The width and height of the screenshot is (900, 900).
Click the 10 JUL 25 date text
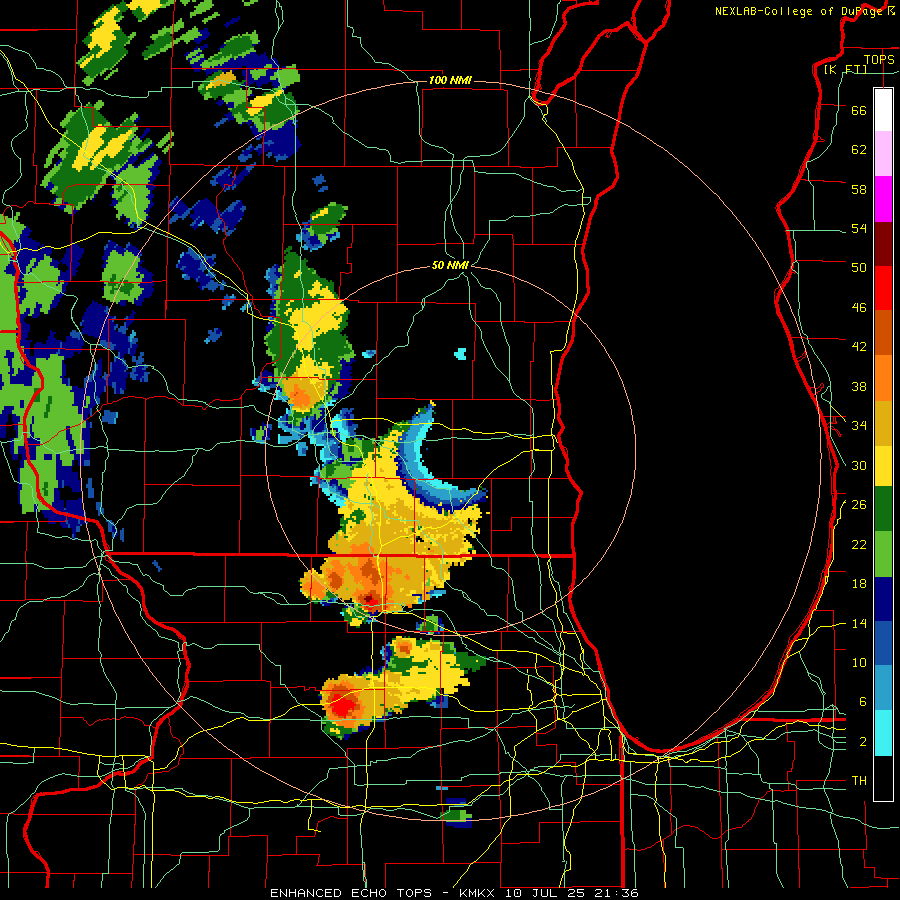click(546, 893)
